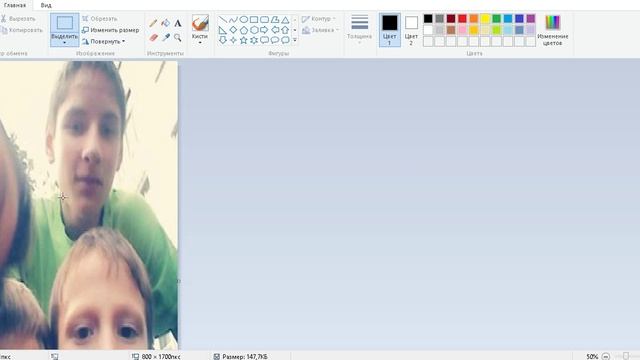The width and height of the screenshot is (640, 360).
Task: Choose the Left arrow shape
Action: tap(275, 30)
